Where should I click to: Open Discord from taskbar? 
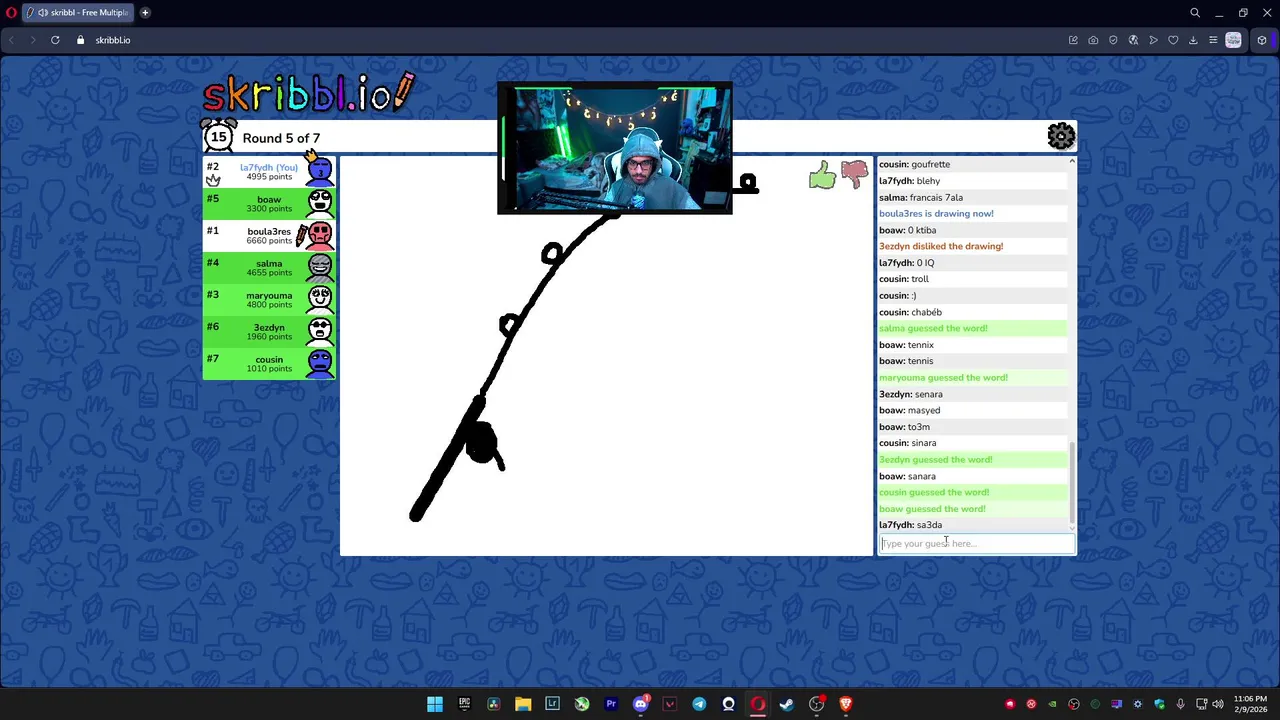pyautogui.click(x=641, y=704)
